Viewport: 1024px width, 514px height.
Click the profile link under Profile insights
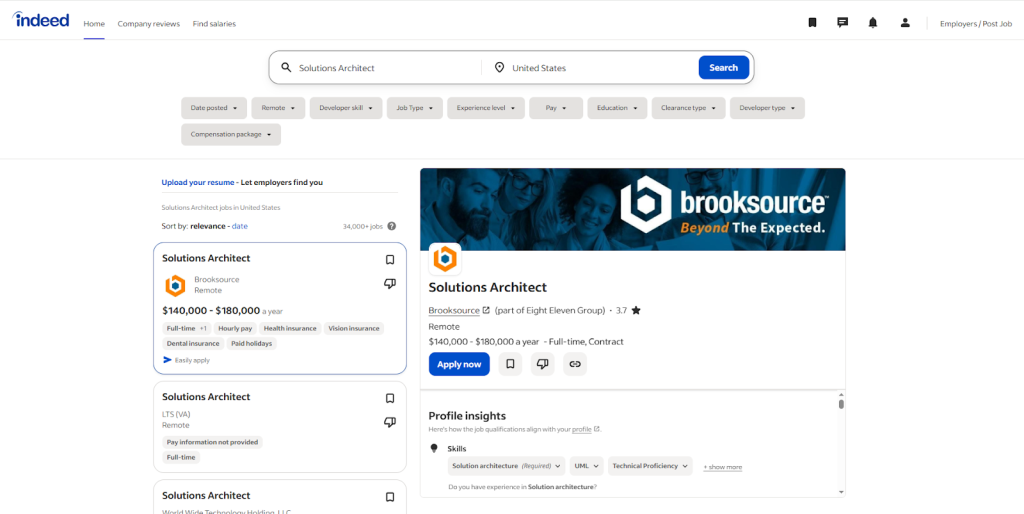coord(581,430)
